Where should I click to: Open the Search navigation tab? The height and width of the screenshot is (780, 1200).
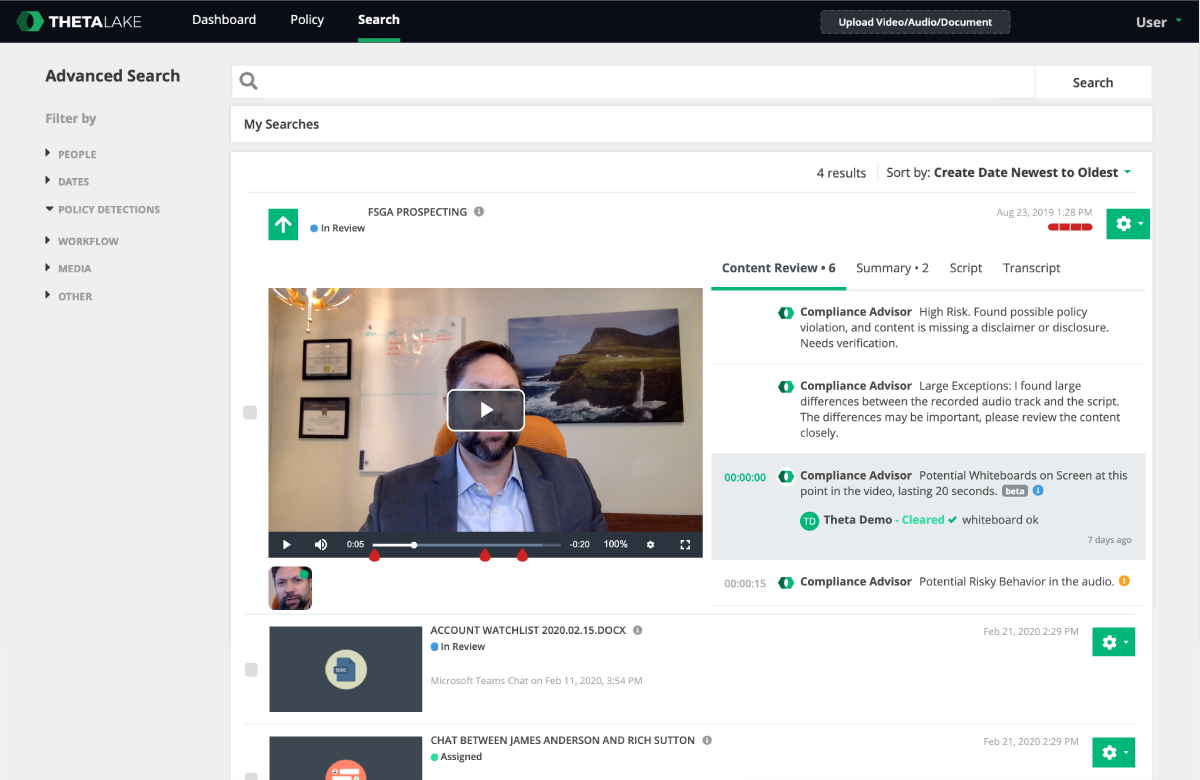point(379,20)
